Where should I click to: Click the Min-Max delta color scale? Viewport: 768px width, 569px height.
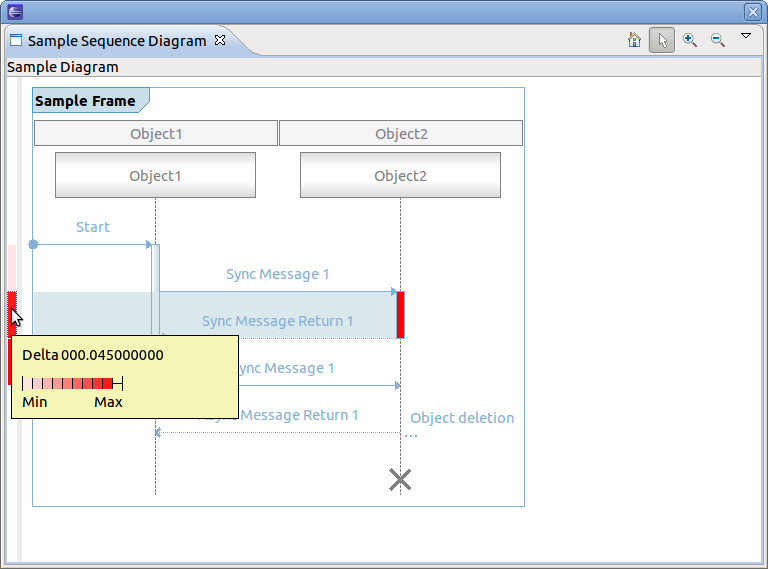(72, 383)
